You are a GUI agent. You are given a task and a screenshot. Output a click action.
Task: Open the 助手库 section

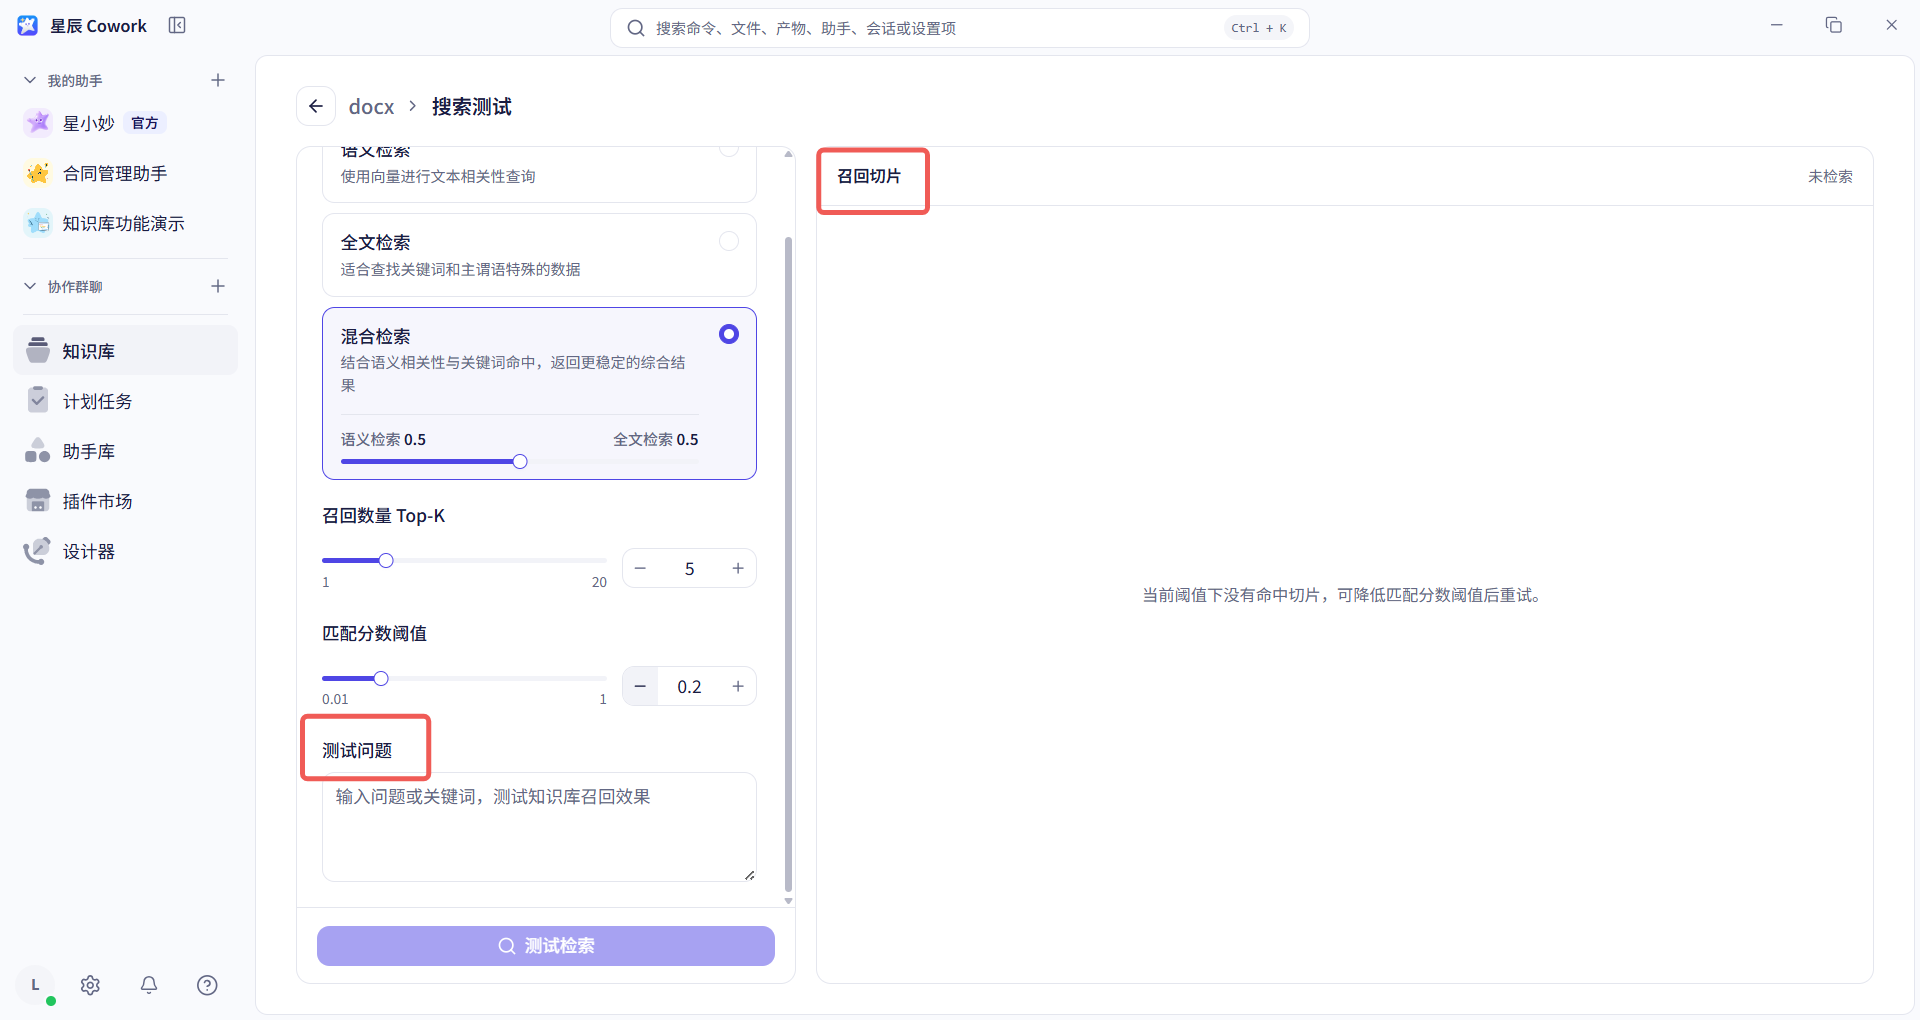point(126,451)
